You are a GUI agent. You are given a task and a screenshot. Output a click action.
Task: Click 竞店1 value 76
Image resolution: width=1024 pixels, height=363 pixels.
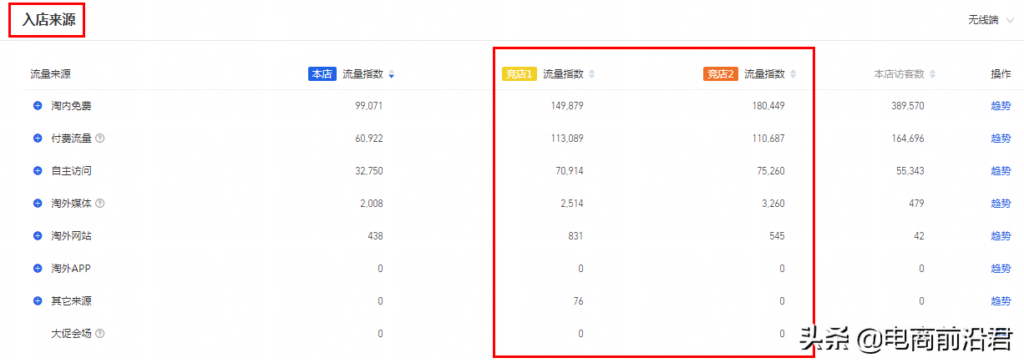[579, 301]
